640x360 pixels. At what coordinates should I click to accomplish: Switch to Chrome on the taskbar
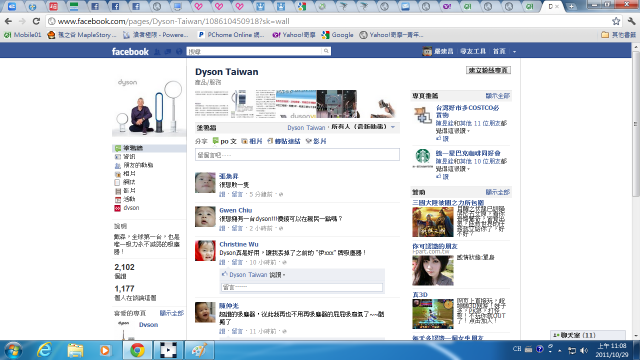138,350
